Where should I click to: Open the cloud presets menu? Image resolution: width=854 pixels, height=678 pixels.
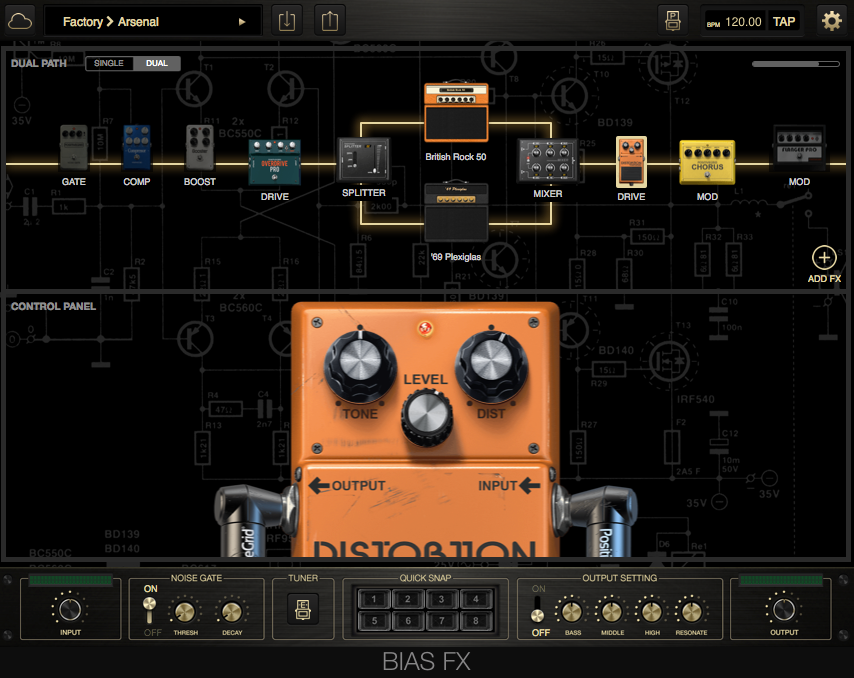20,20
